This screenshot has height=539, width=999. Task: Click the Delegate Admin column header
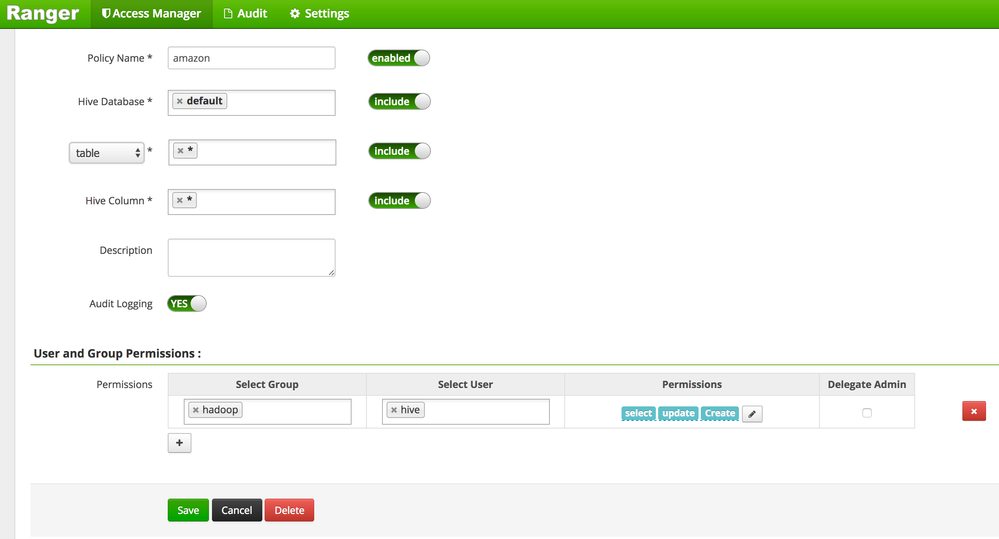866,384
